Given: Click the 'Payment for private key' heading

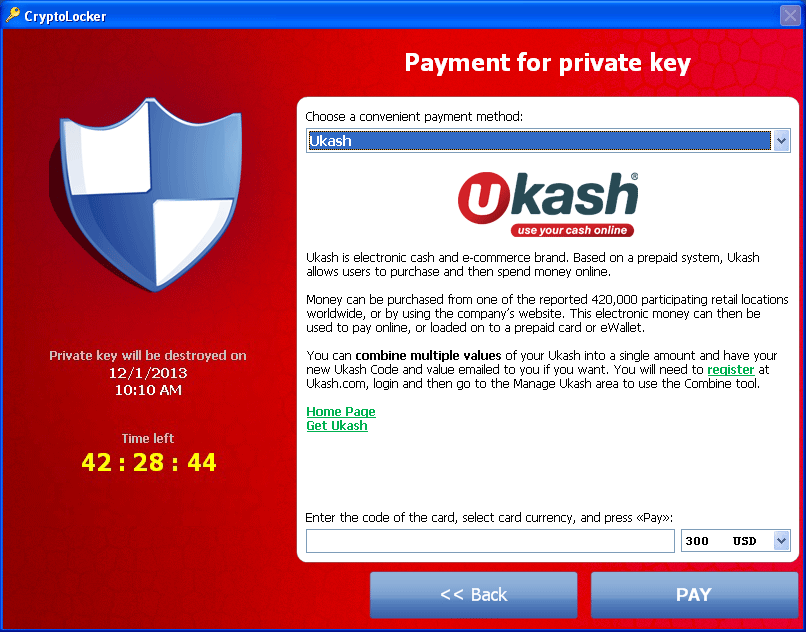Looking at the screenshot, I should click(548, 63).
